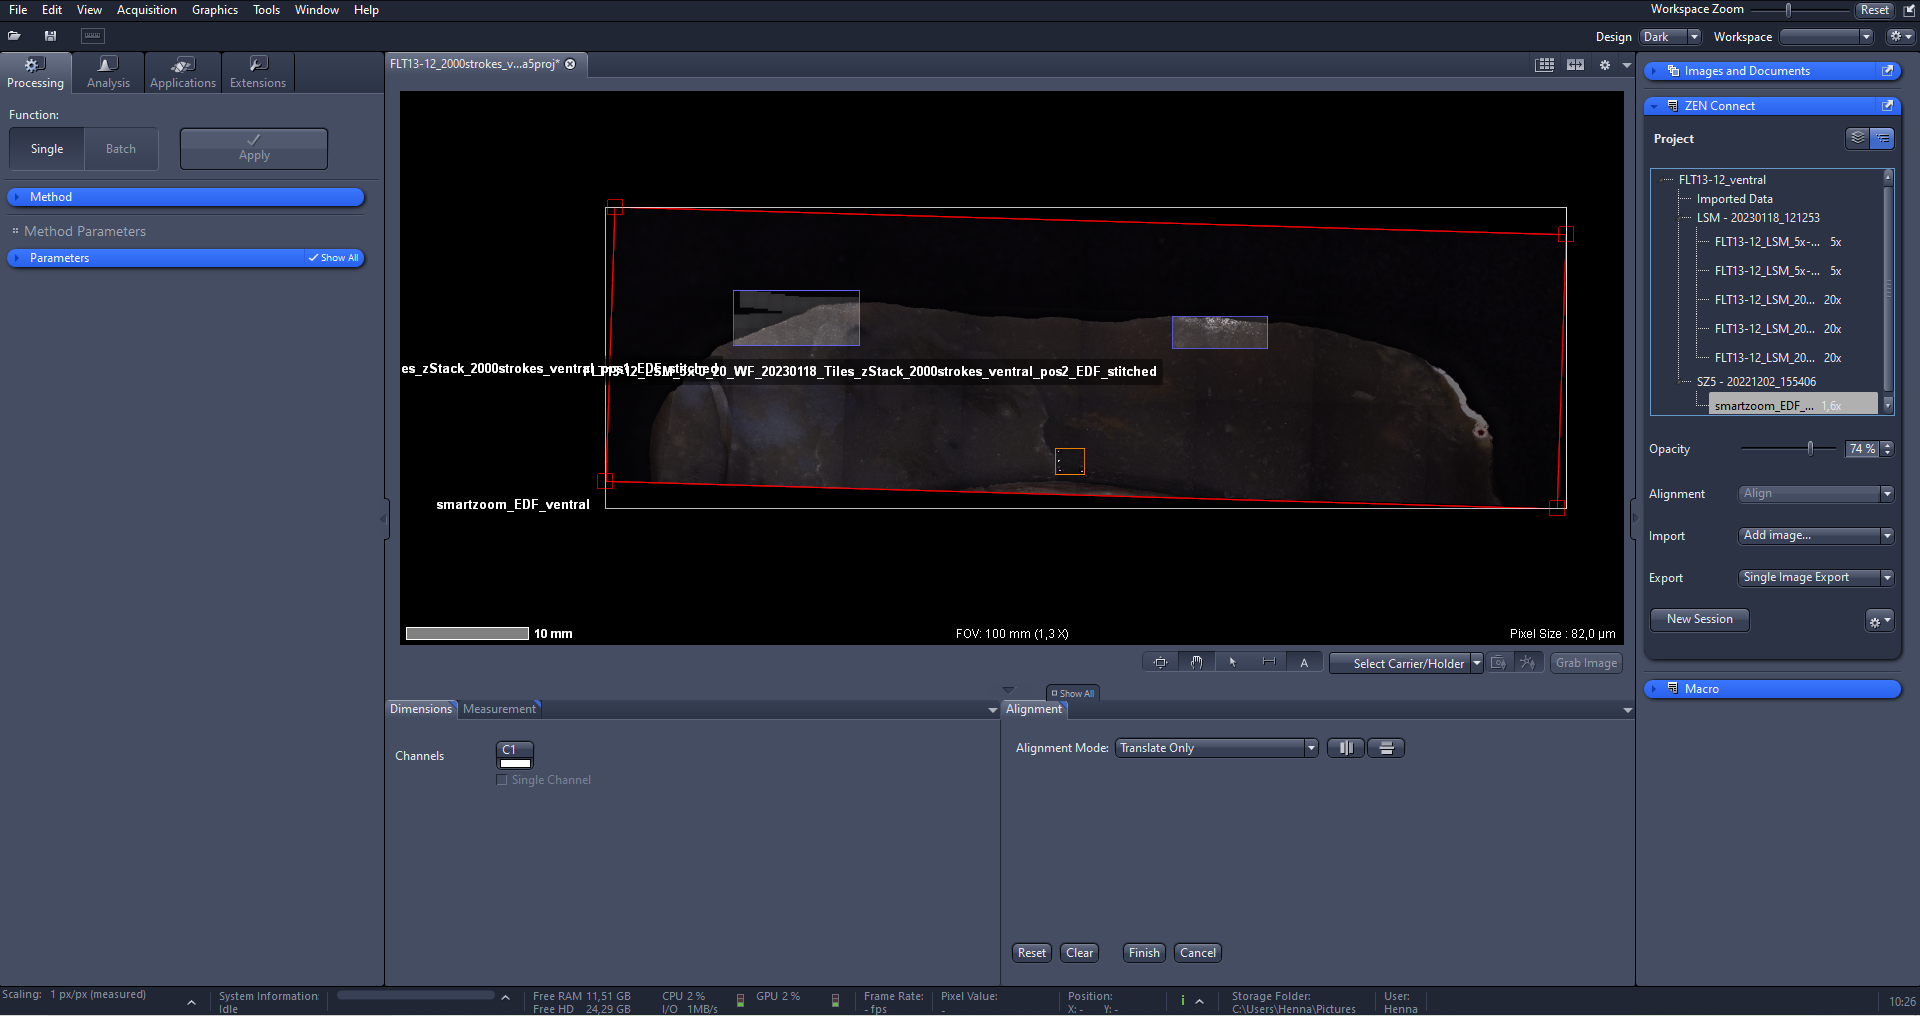
Task: Expand the Images and Documents panel
Action: (x=1654, y=71)
